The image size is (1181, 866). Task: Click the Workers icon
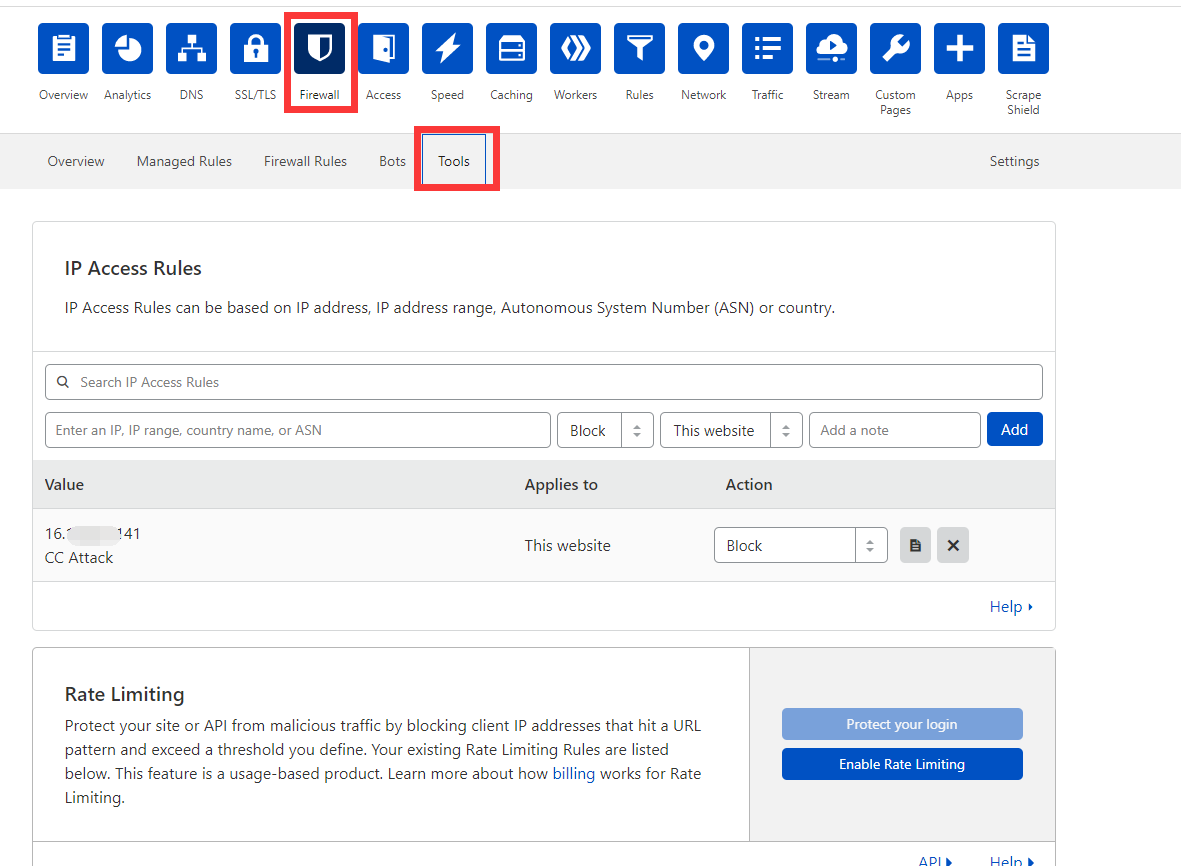(575, 49)
